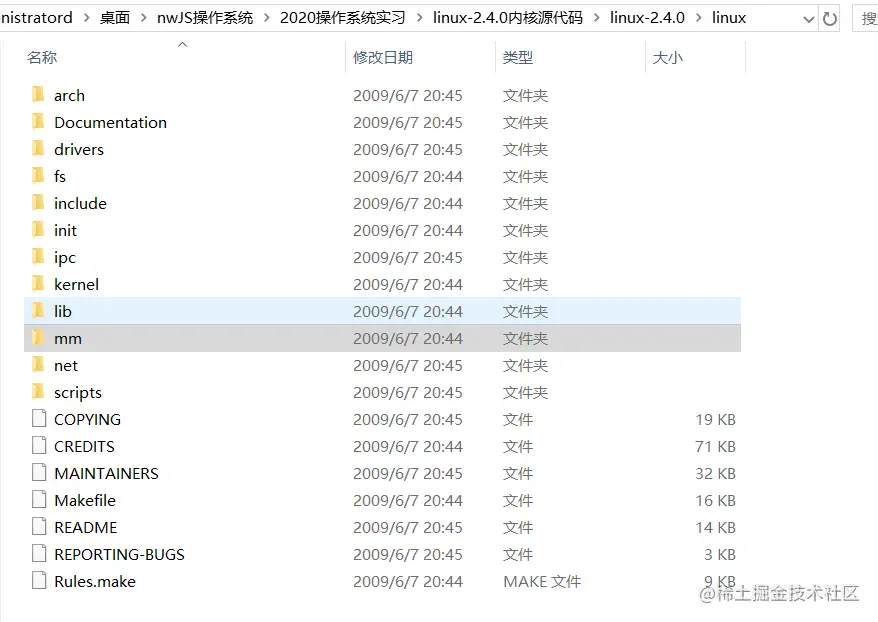Expand chevron before 桌面 in breadcrumb
This screenshot has width=878, height=622.
point(86,18)
